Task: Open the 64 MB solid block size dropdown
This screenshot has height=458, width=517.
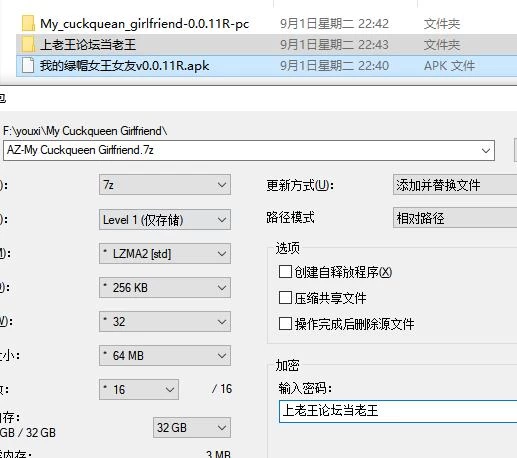Action: click(165, 356)
